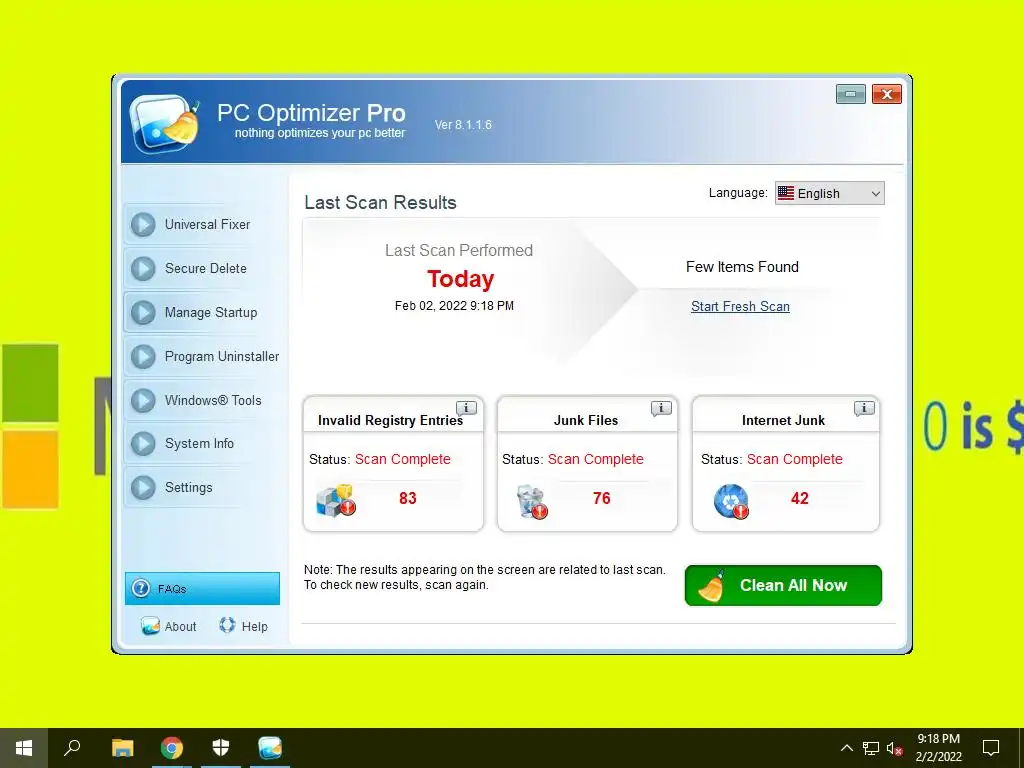Click the junk files count 76
Viewport: 1024px width, 768px height.
coord(601,498)
